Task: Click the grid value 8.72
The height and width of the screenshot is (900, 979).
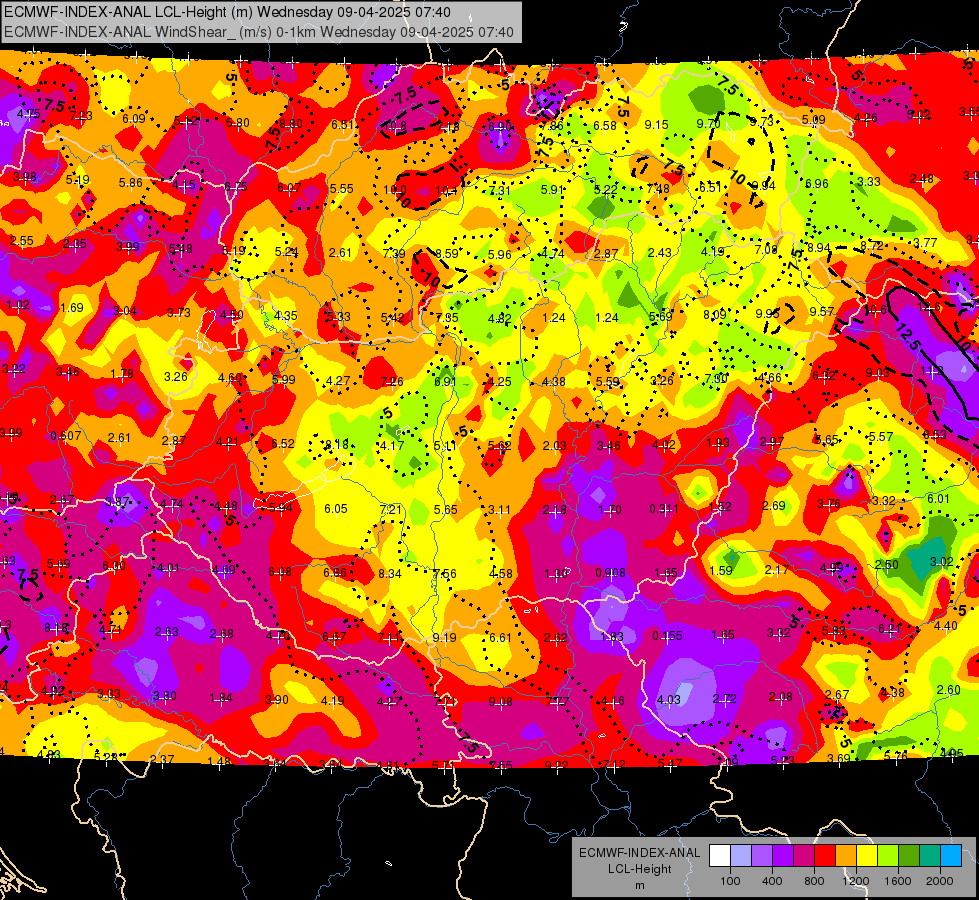Action: click(872, 246)
